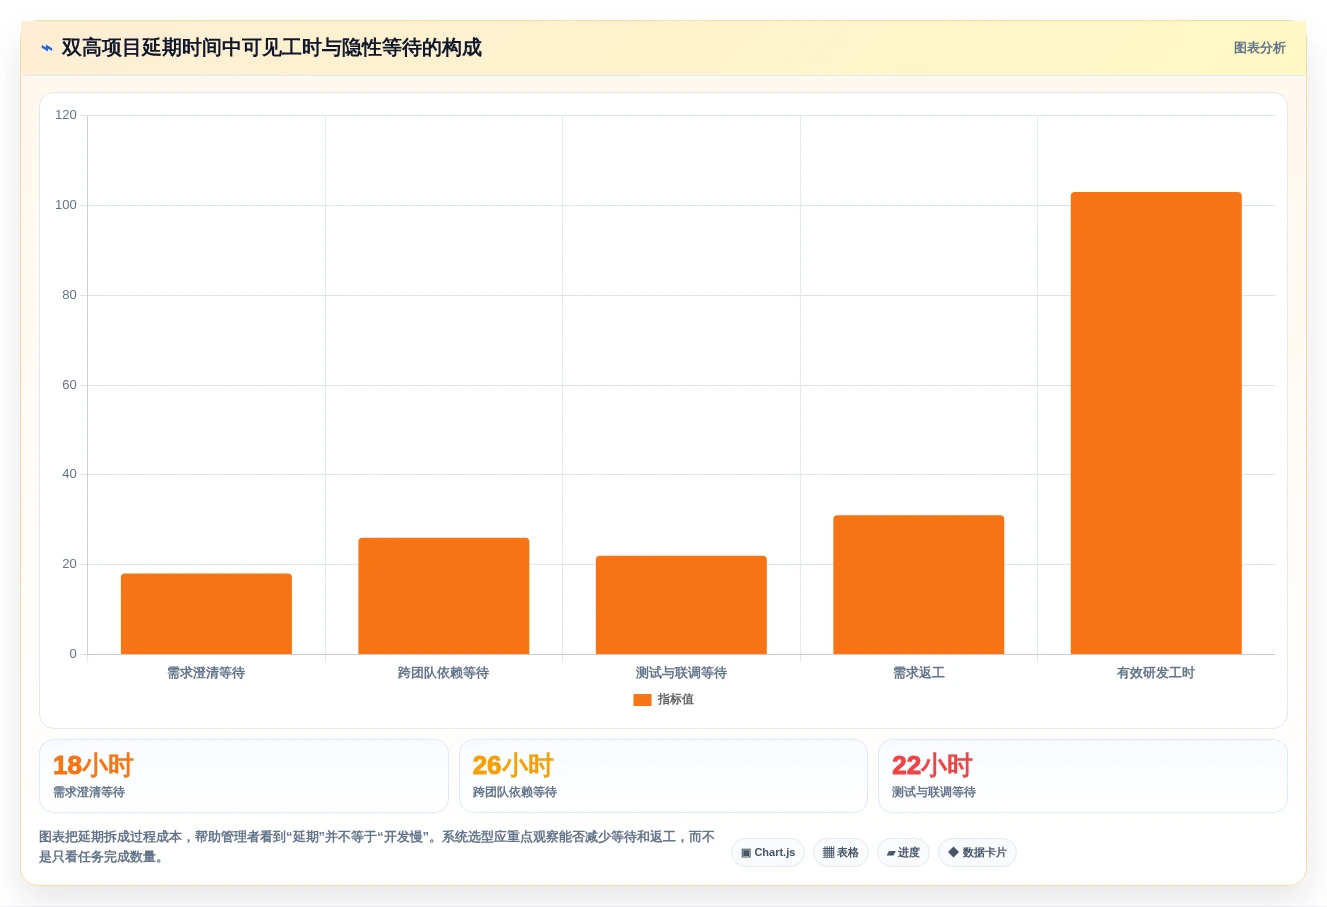
Task: Click the 需求澄清等待 bar in the chart
Action: coord(206,614)
